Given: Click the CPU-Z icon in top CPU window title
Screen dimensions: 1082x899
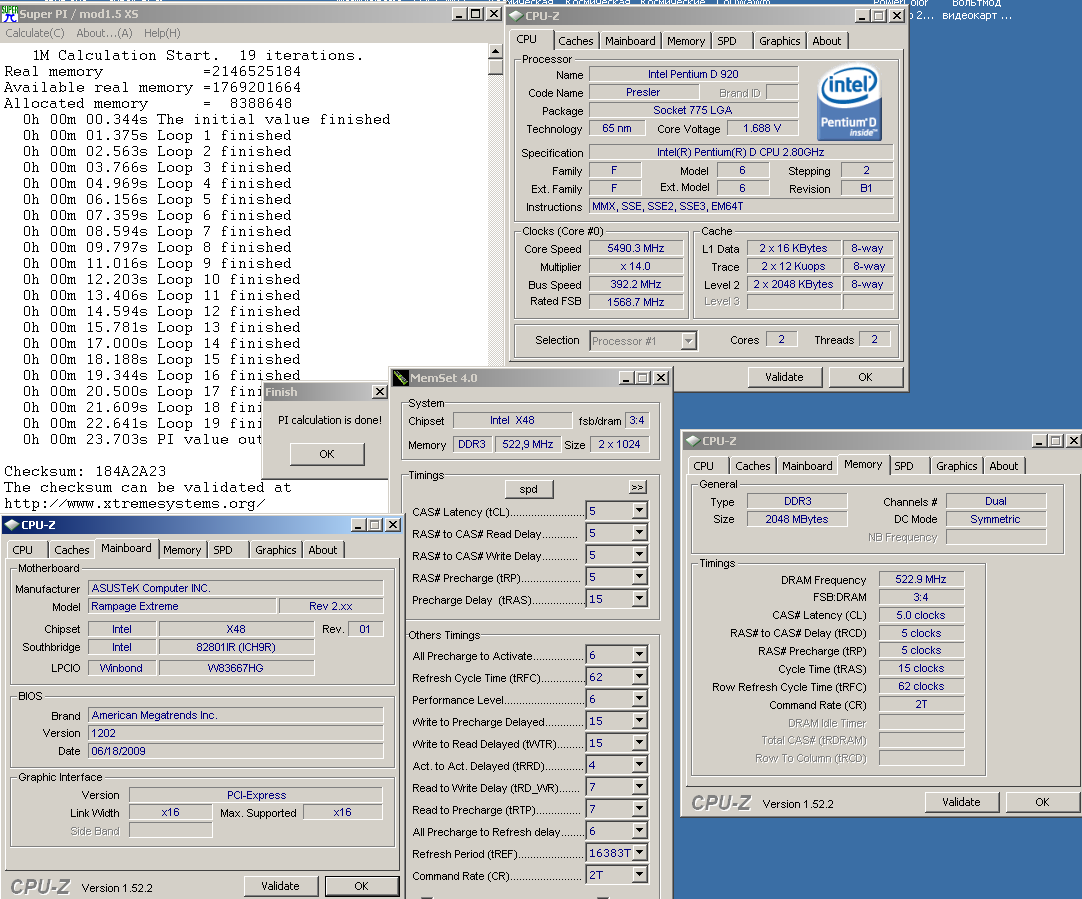Looking at the screenshot, I should (515, 15).
